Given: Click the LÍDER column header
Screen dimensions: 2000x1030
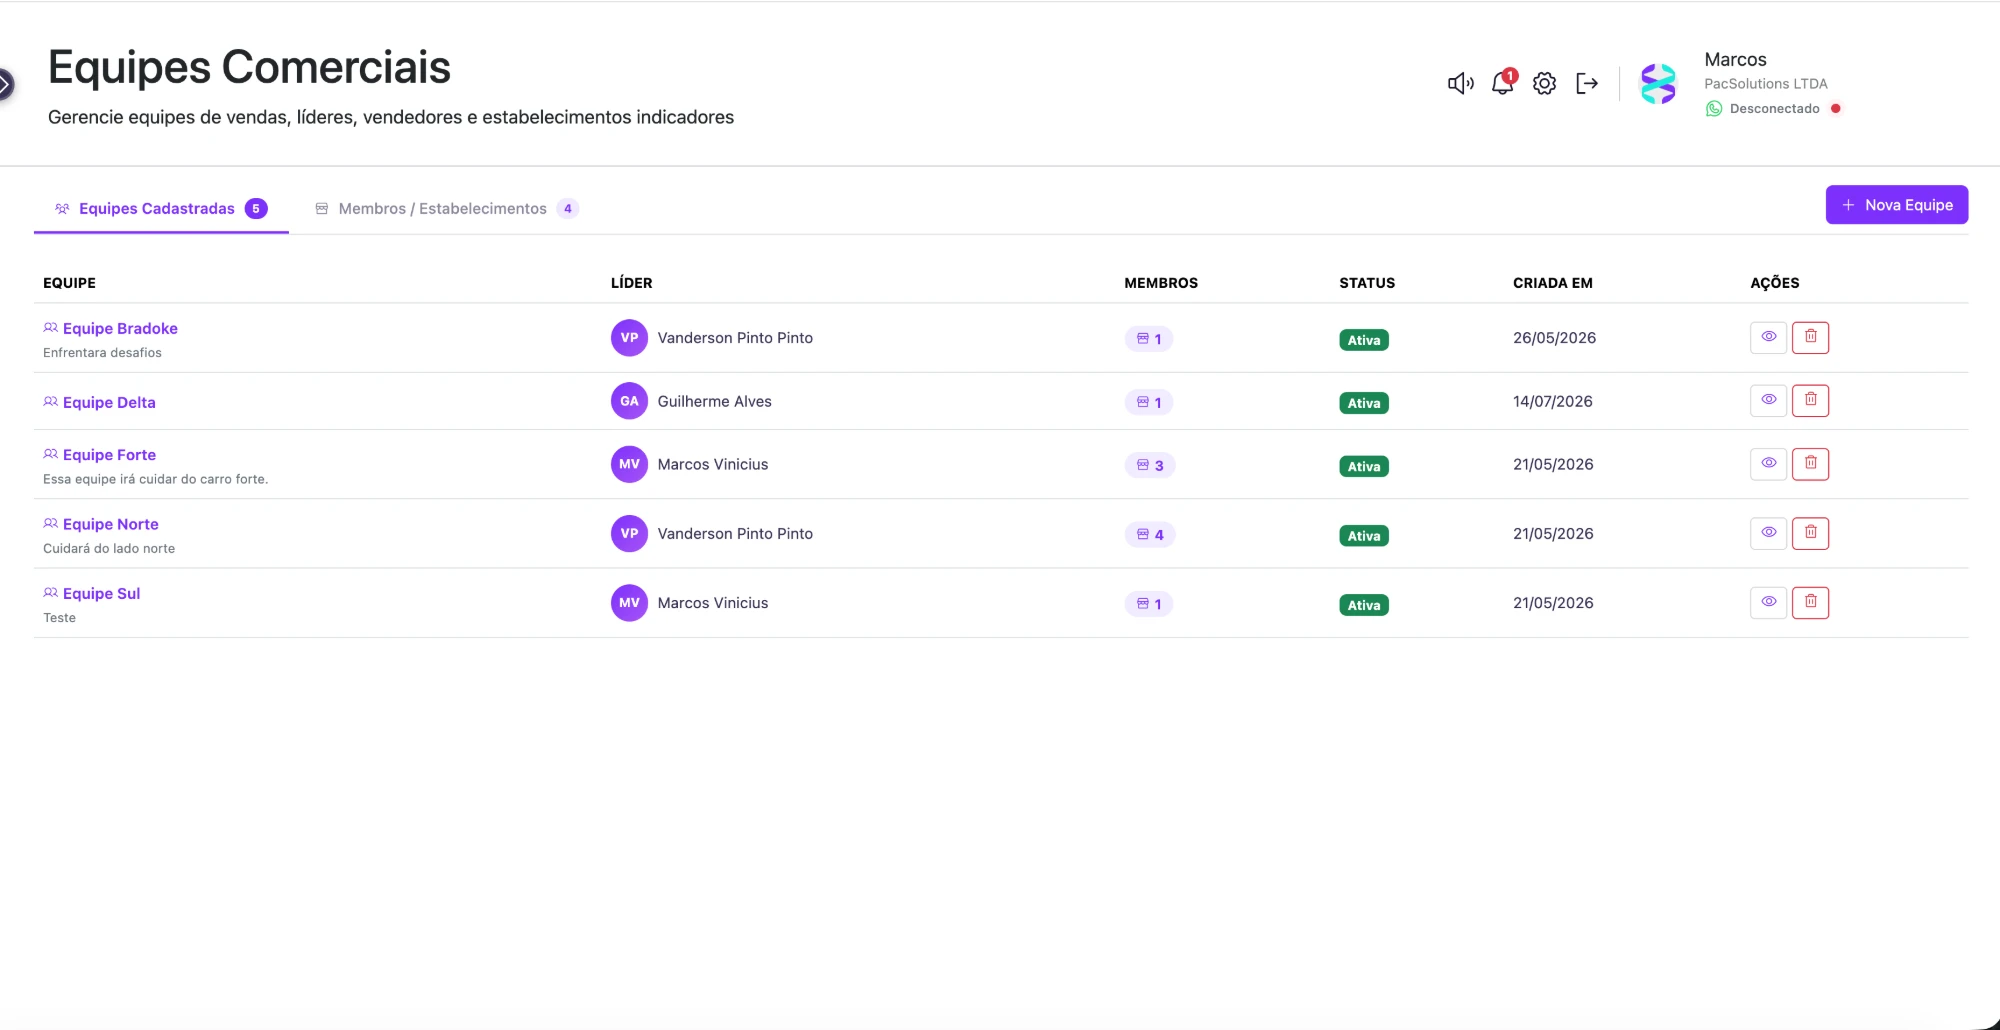Looking at the screenshot, I should click(631, 283).
